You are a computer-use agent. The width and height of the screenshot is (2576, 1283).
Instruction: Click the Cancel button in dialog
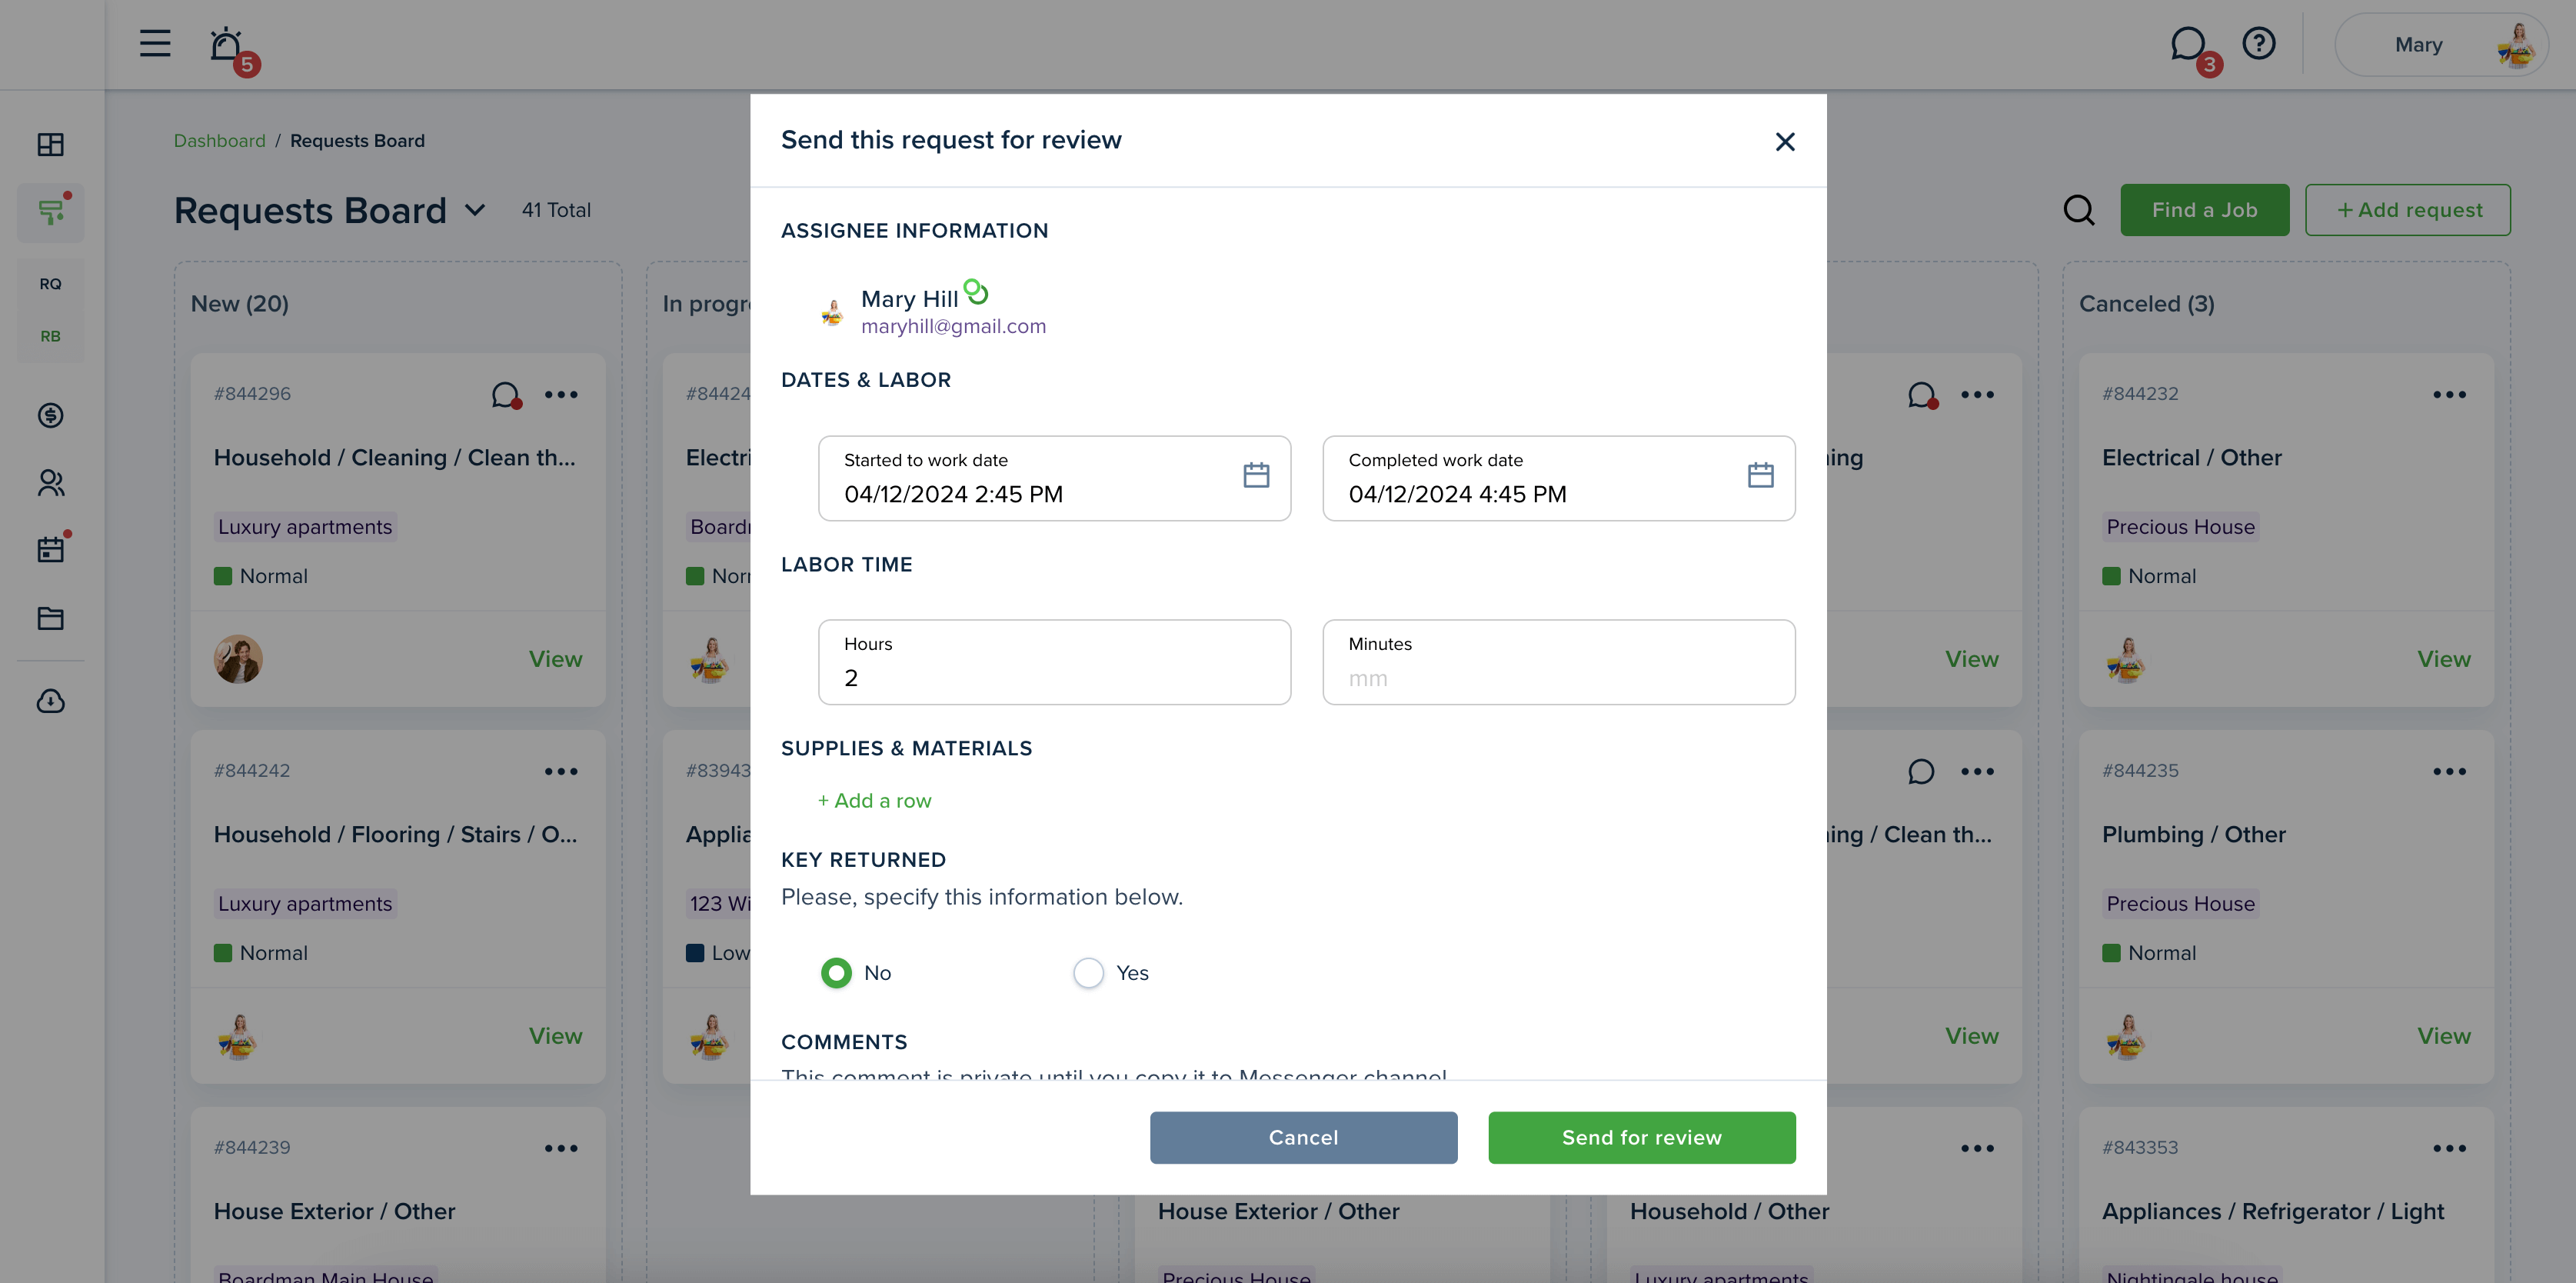point(1303,1137)
